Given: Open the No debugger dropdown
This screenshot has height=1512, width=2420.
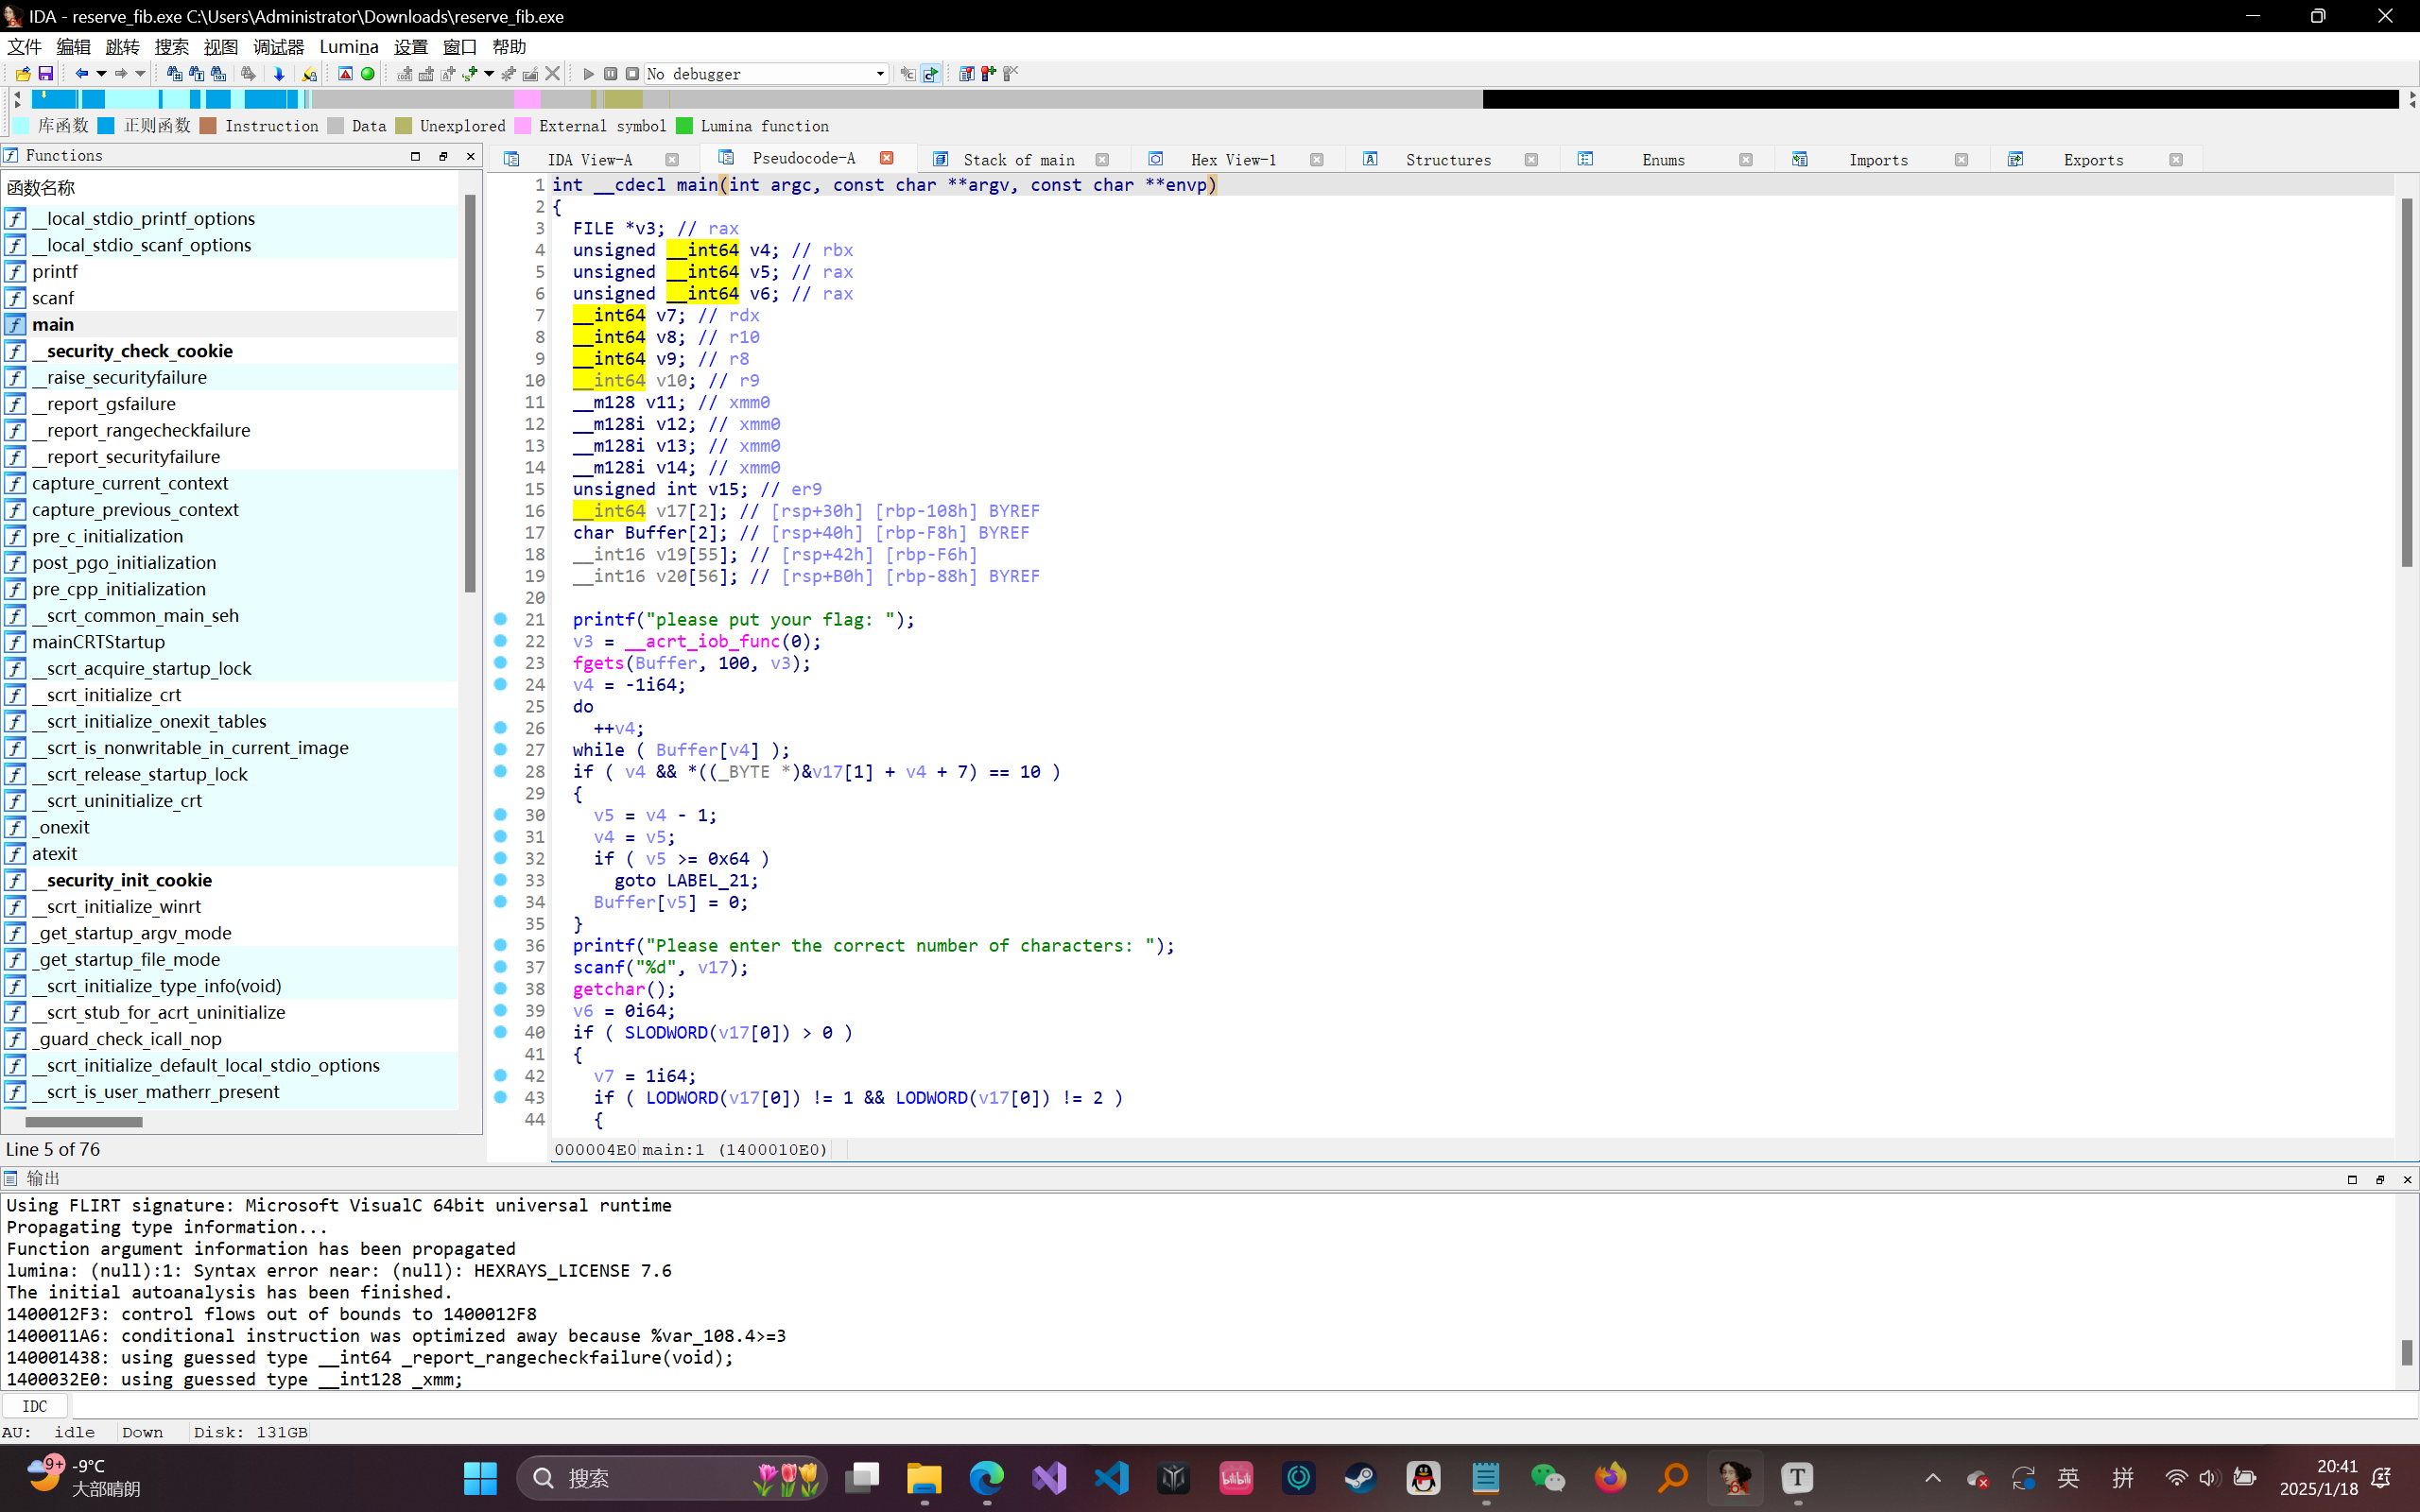Looking at the screenshot, I should 879,74.
